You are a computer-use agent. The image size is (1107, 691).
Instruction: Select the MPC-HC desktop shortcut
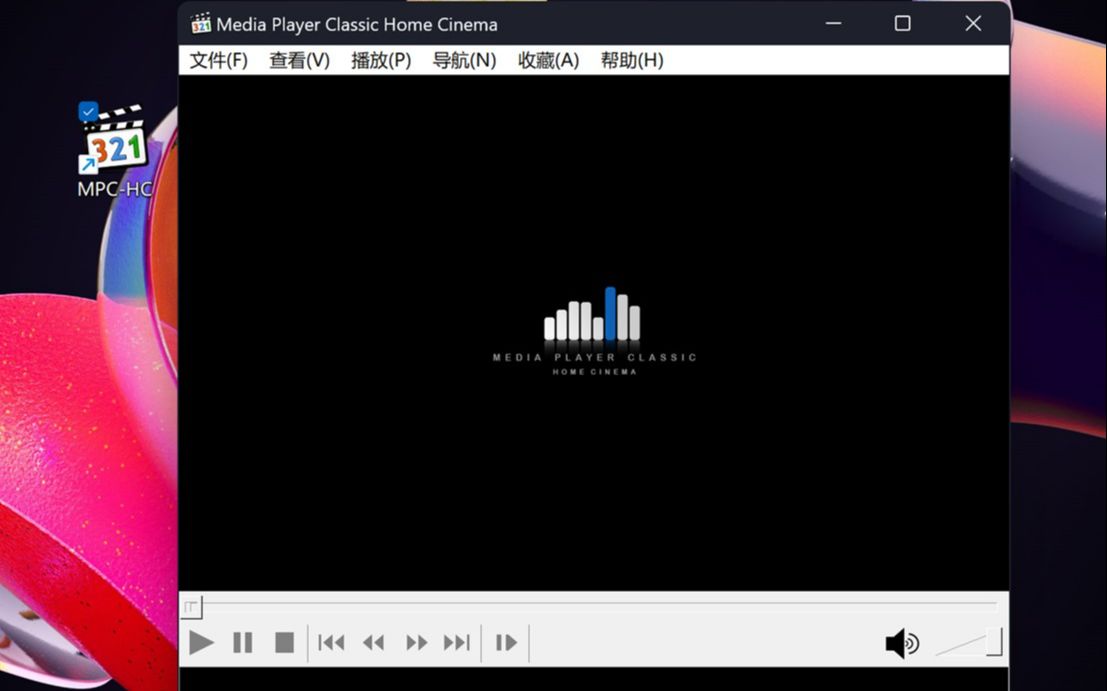coord(114,150)
